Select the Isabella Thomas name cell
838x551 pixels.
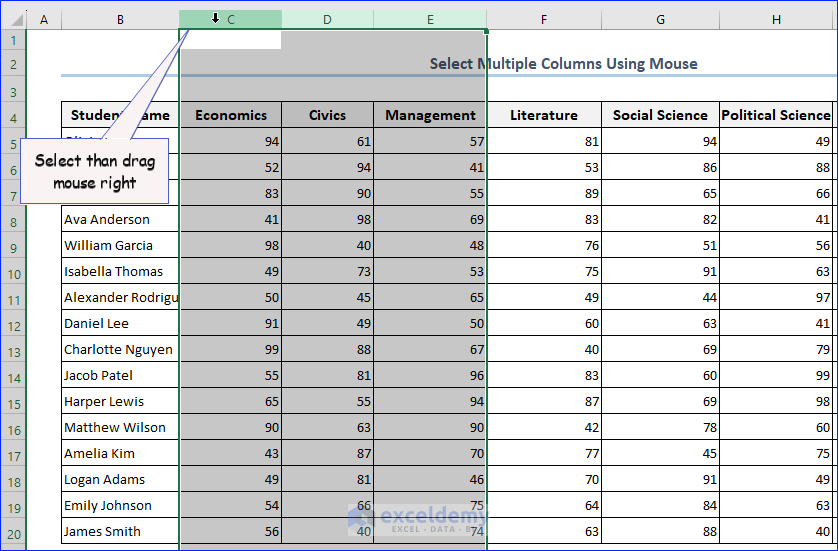(x=120, y=271)
